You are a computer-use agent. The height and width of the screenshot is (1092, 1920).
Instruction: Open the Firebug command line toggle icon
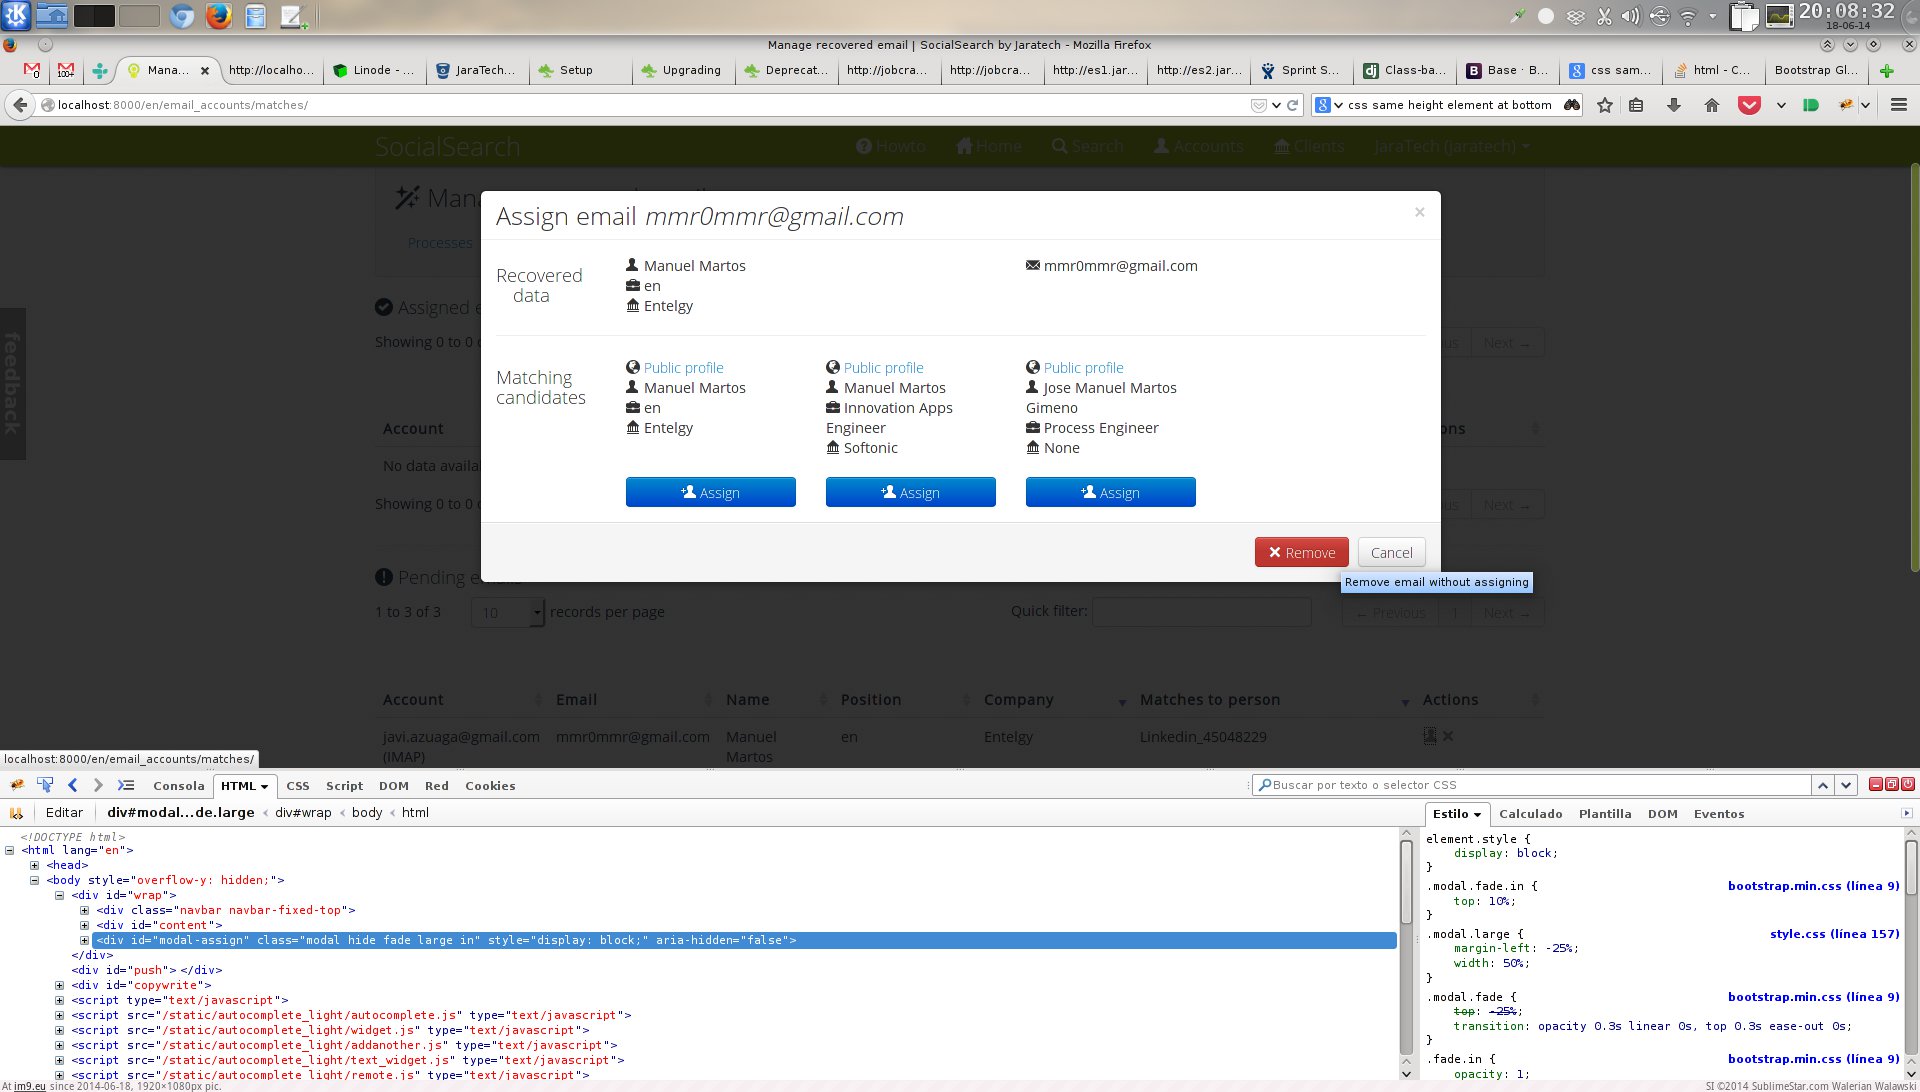126,785
